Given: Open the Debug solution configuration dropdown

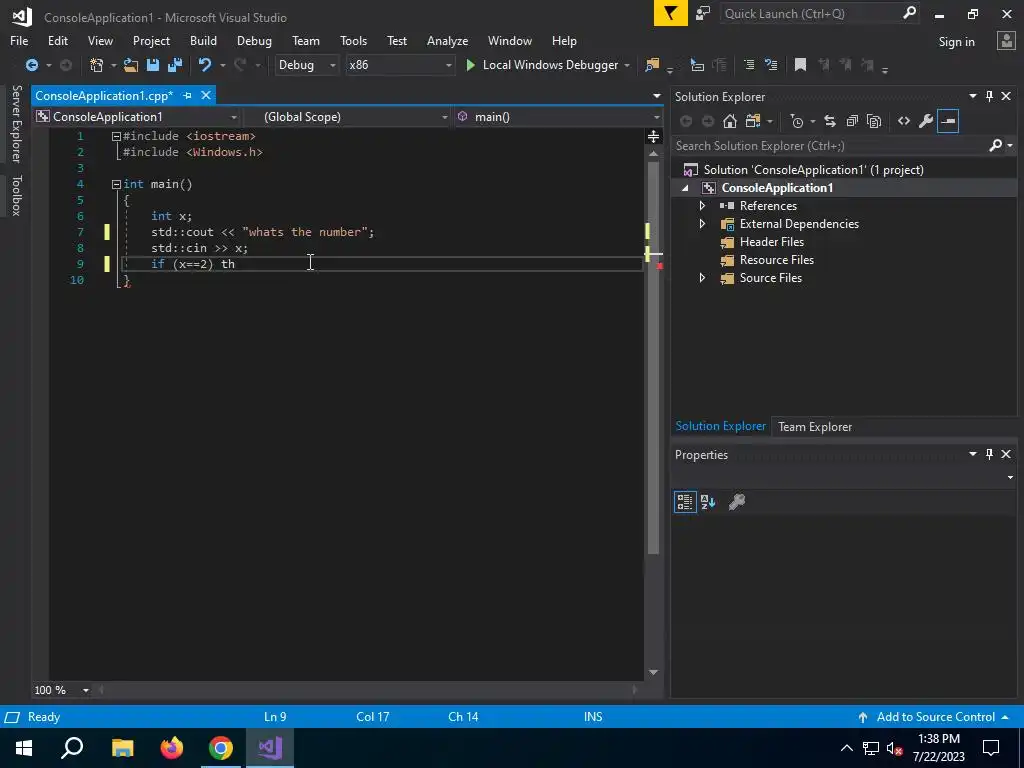Looking at the screenshot, I should click(x=306, y=65).
